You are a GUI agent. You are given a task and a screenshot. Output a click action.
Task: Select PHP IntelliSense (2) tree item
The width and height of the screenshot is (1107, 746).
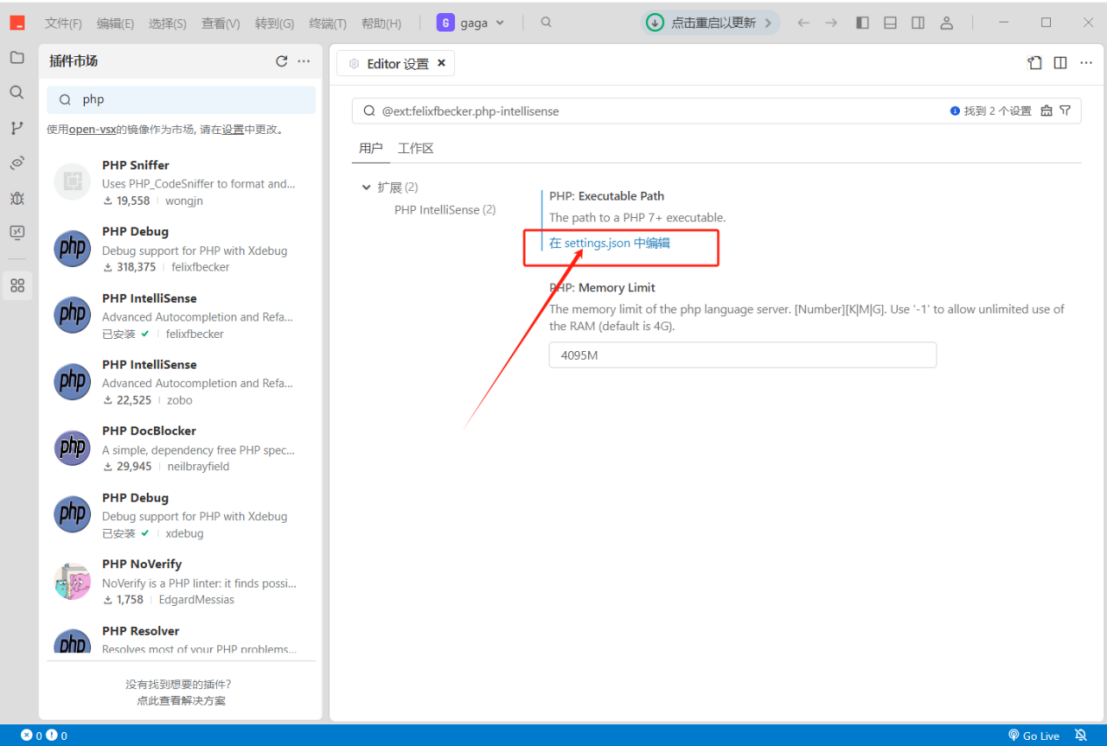coord(445,210)
